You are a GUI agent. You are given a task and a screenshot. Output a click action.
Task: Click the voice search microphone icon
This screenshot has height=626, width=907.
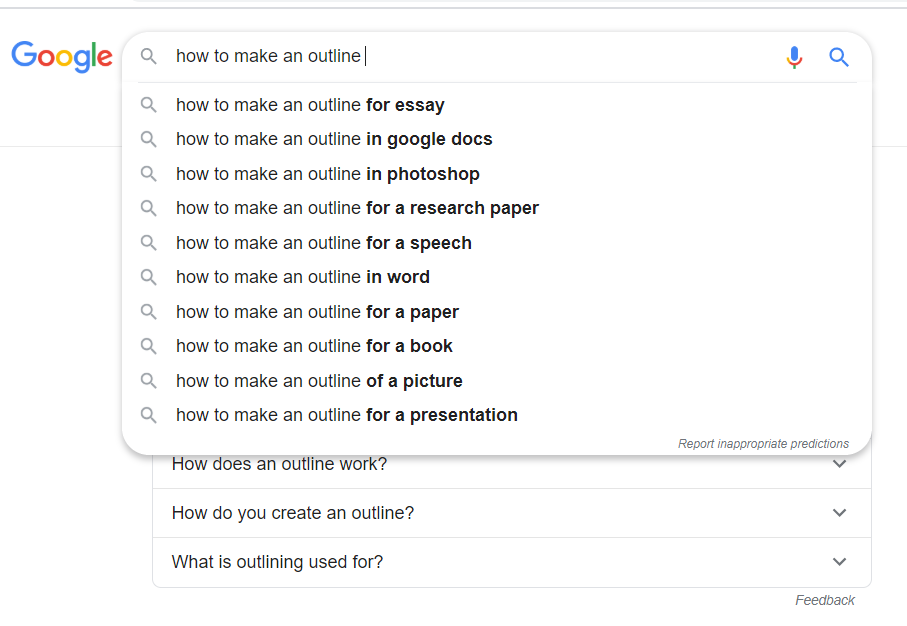coord(794,57)
